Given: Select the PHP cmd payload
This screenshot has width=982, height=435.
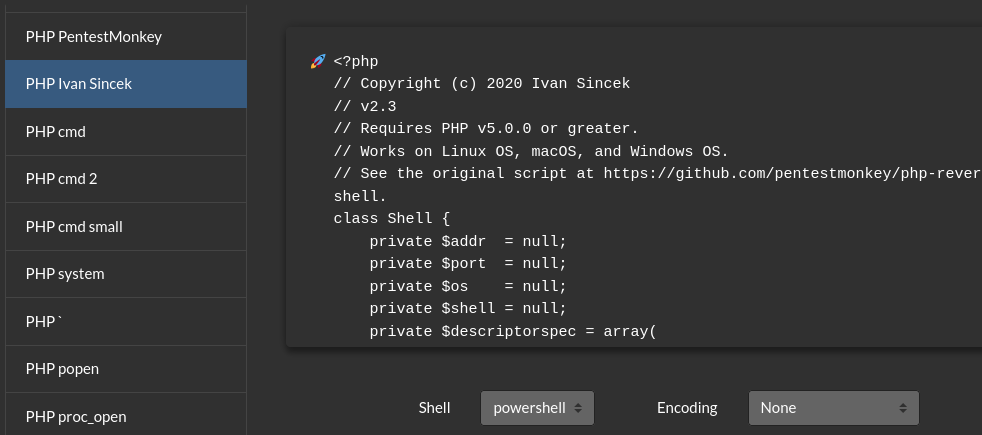Looking at the screenshot, I should pyautogui.click(x=126, y=131).
